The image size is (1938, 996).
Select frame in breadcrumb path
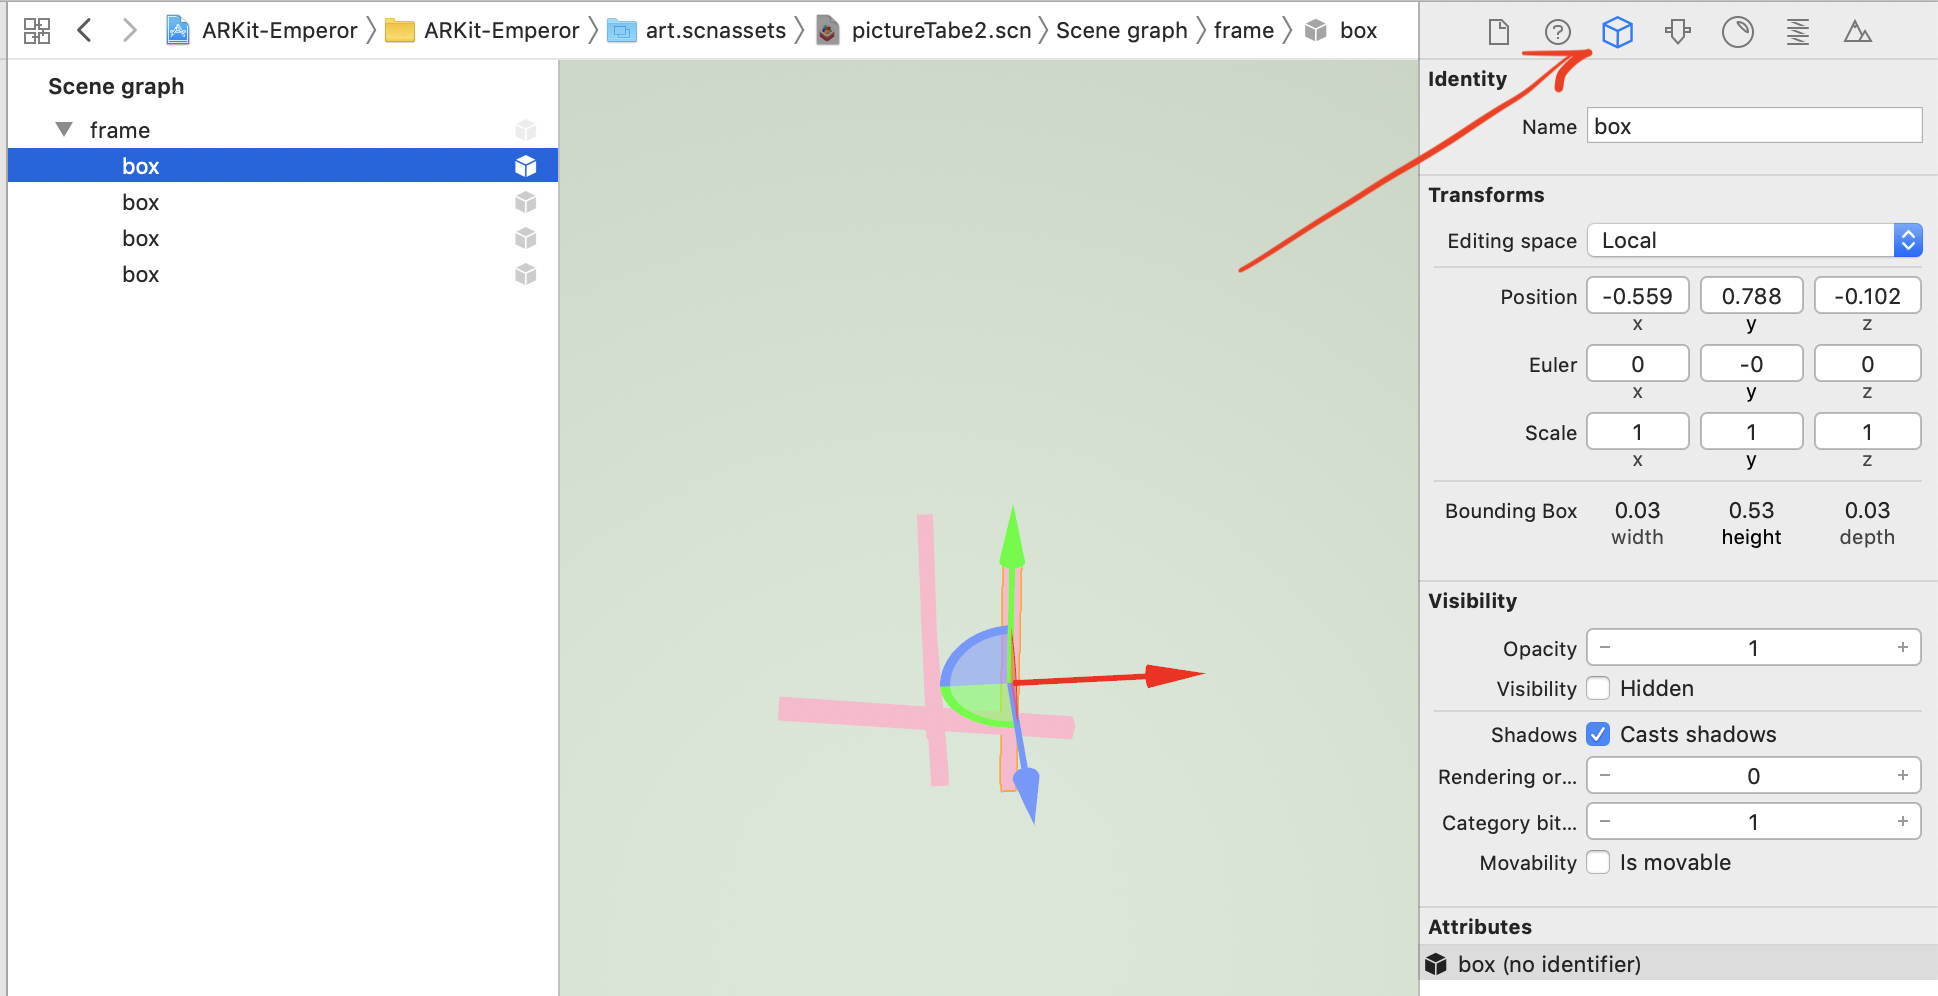pyautogui.click(x=1243, y=31)
